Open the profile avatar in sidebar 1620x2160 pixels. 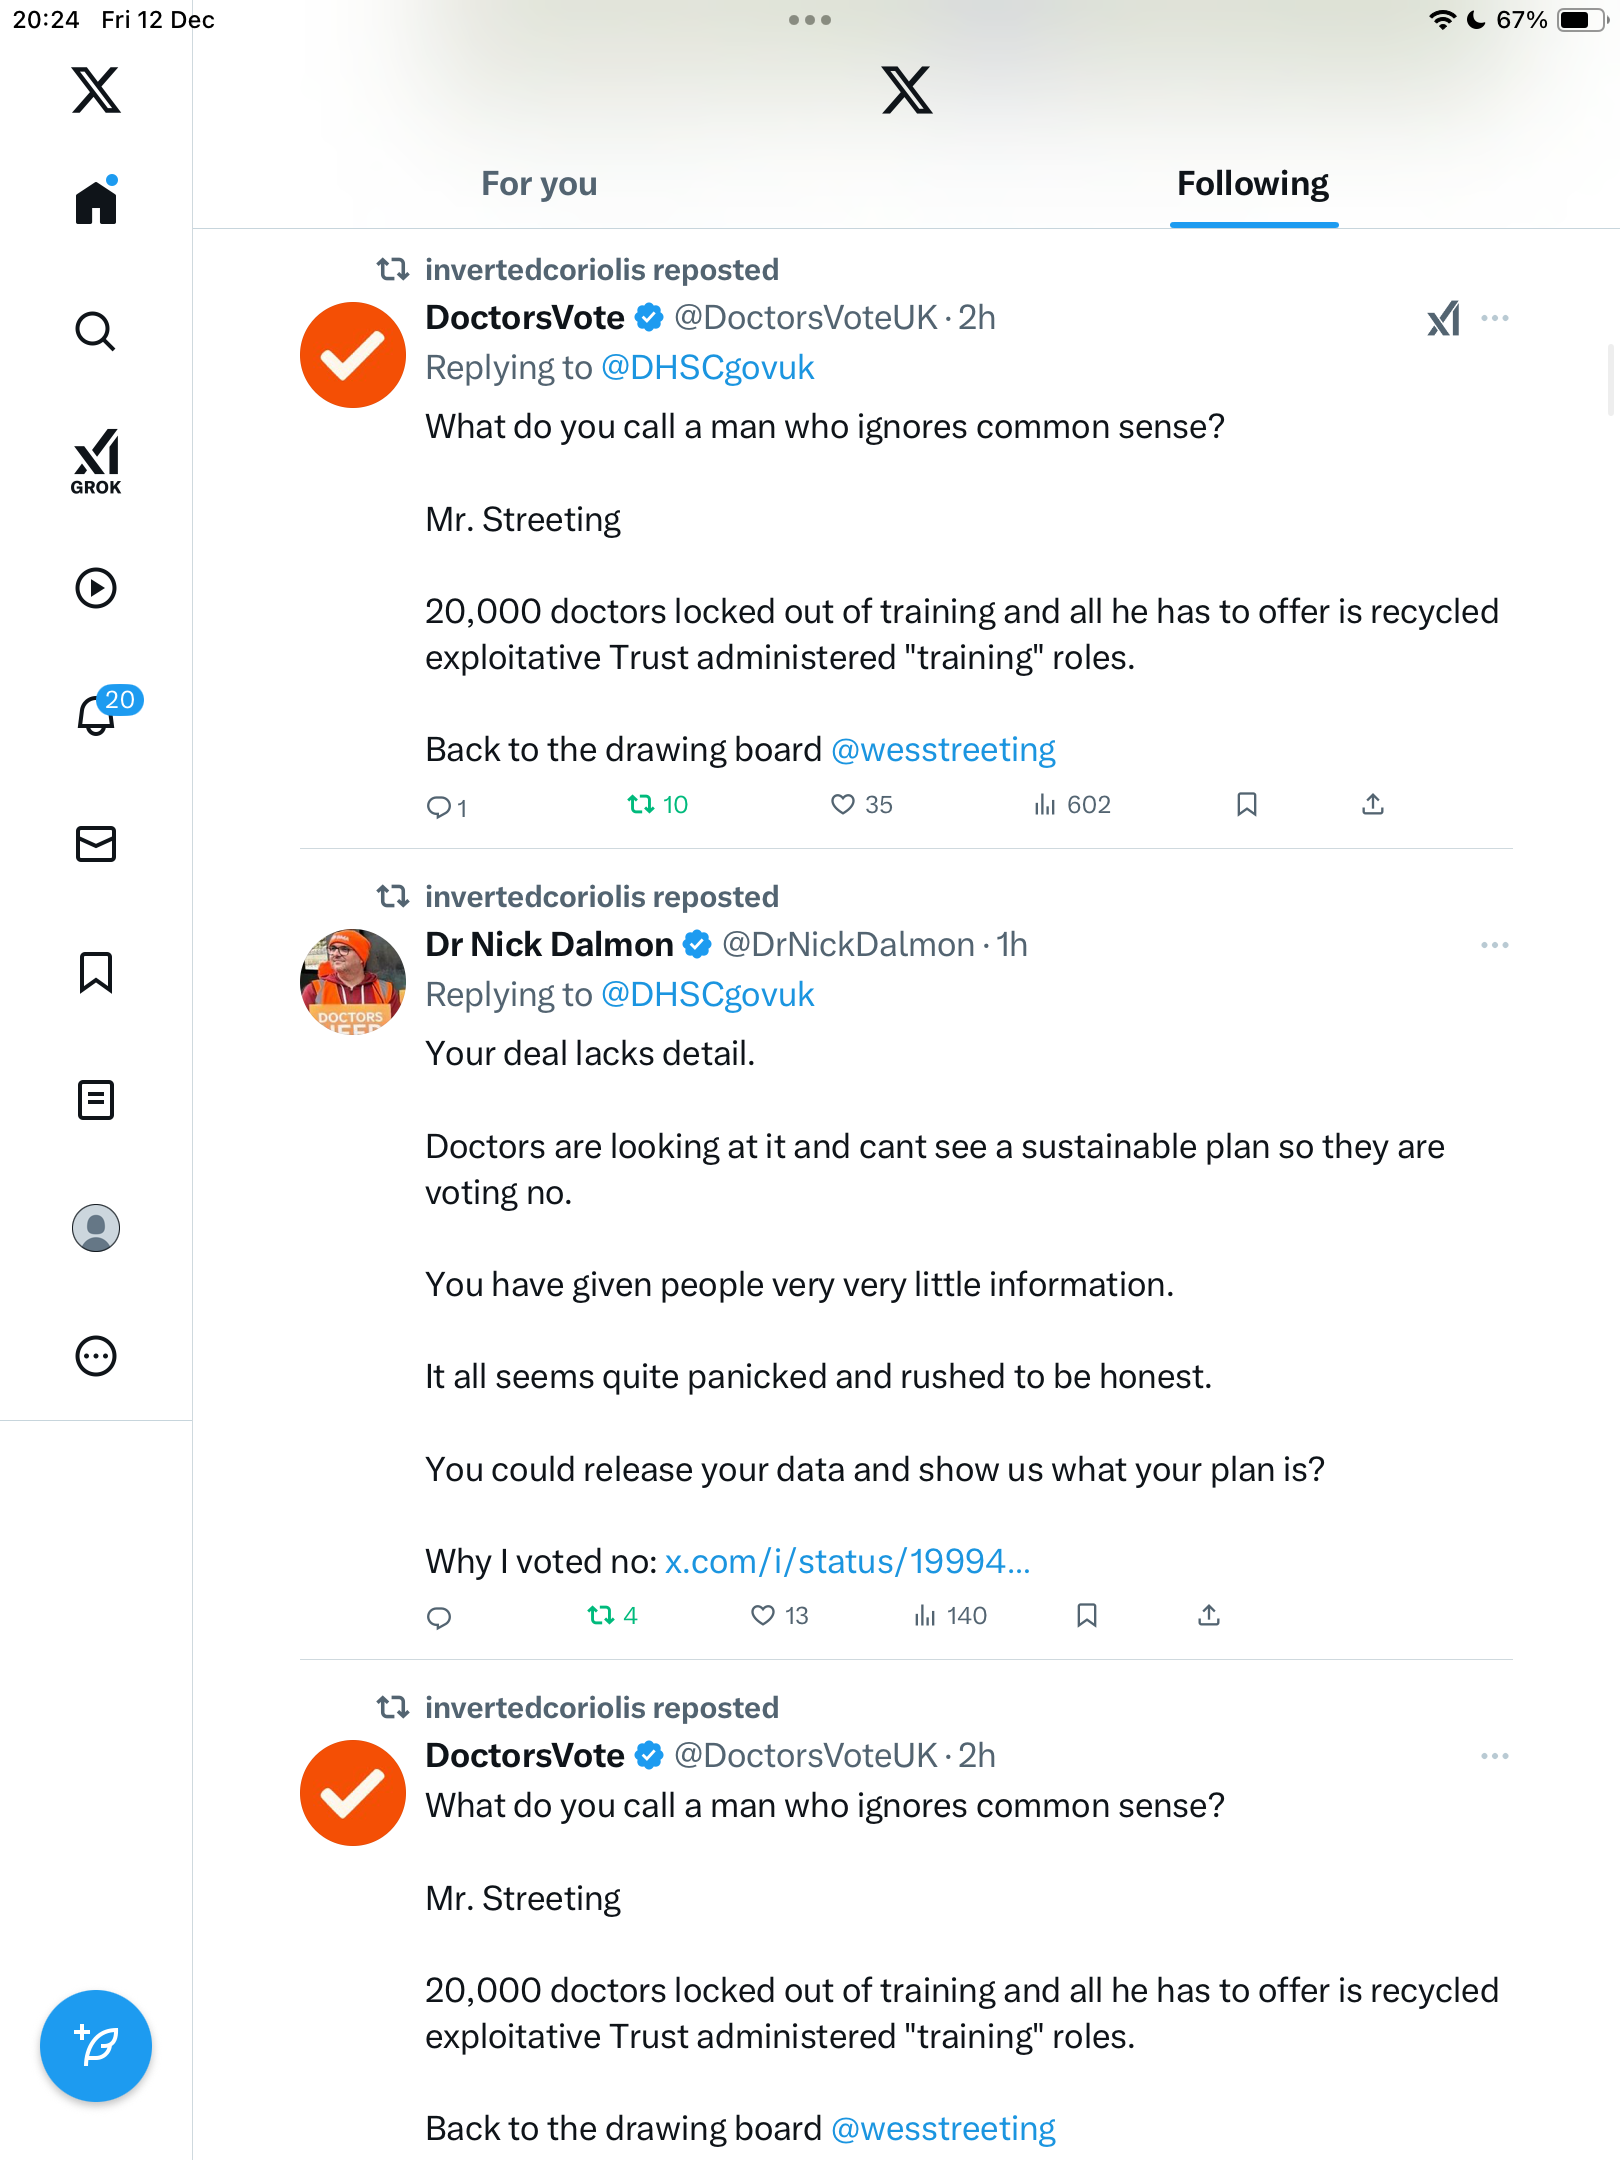pos(96,1228)
